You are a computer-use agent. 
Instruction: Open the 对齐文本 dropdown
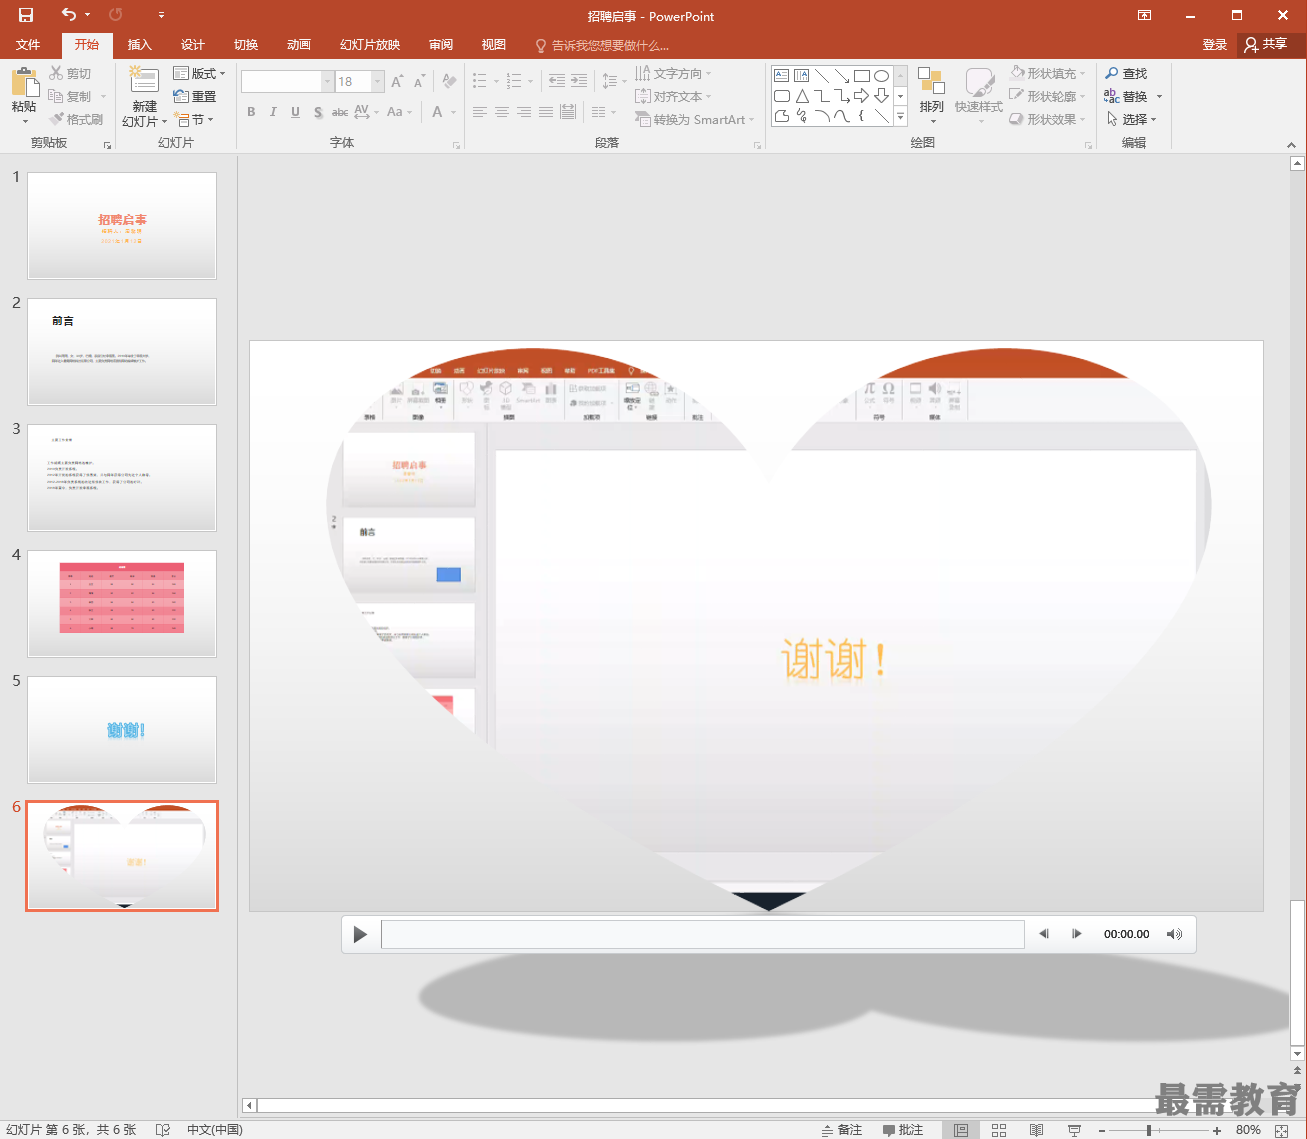(x=673, y=96)
